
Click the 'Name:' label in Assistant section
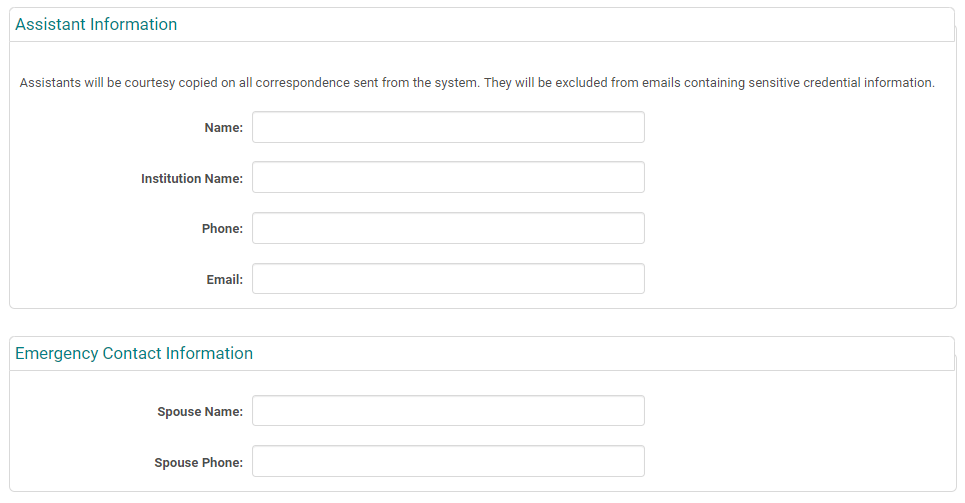click(x=223, y=128)
